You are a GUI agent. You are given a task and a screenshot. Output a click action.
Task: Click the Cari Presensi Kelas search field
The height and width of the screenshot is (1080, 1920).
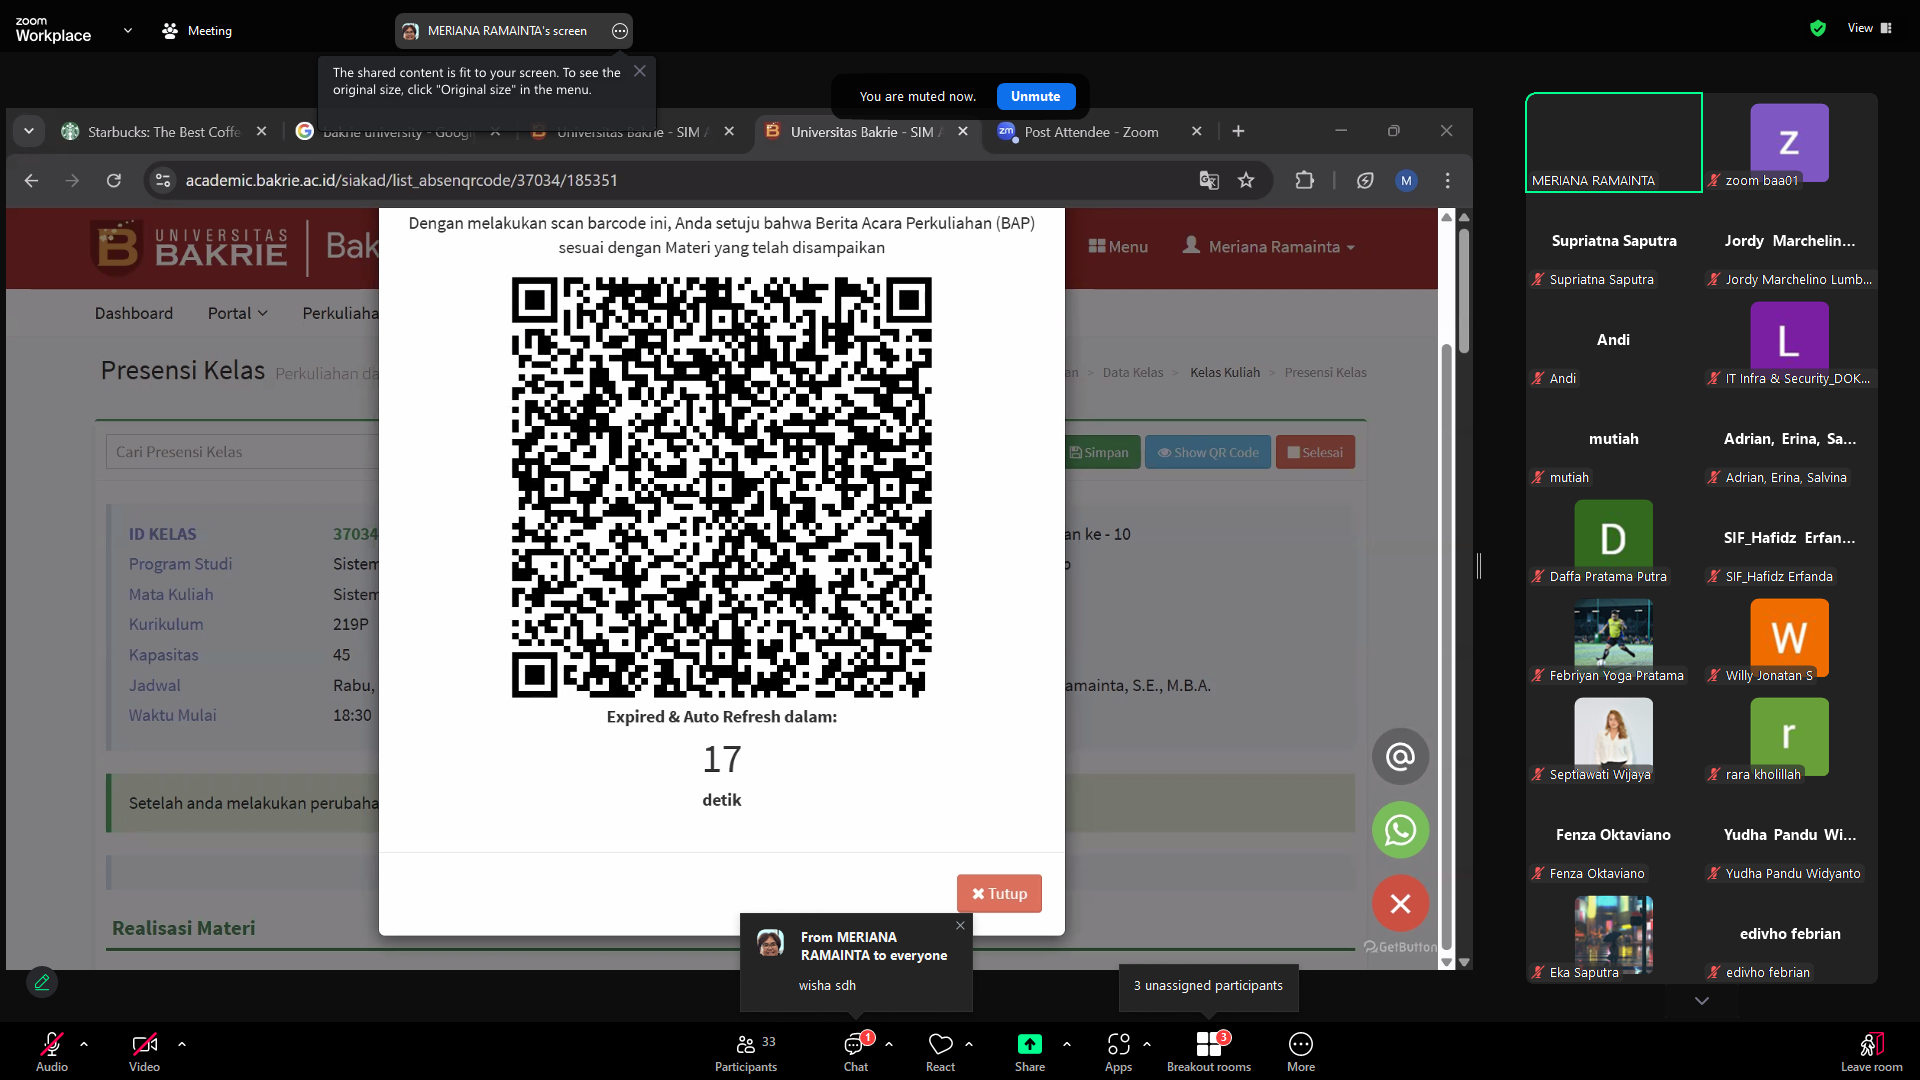tap(243, 452)
